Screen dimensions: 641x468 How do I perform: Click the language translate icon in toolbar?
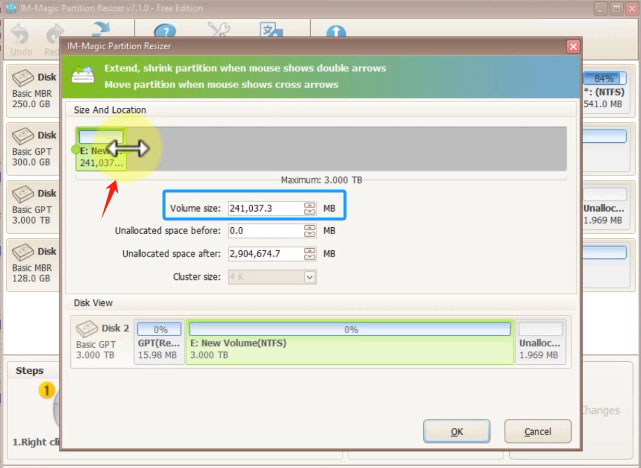[x=271, y=29]
